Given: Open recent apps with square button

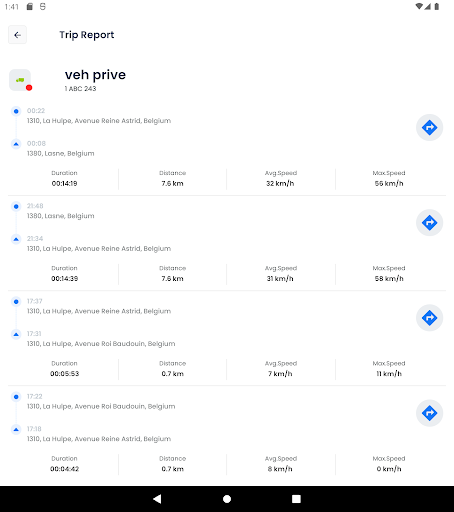Looking at the screenshot, I should [x=296, y=499].
